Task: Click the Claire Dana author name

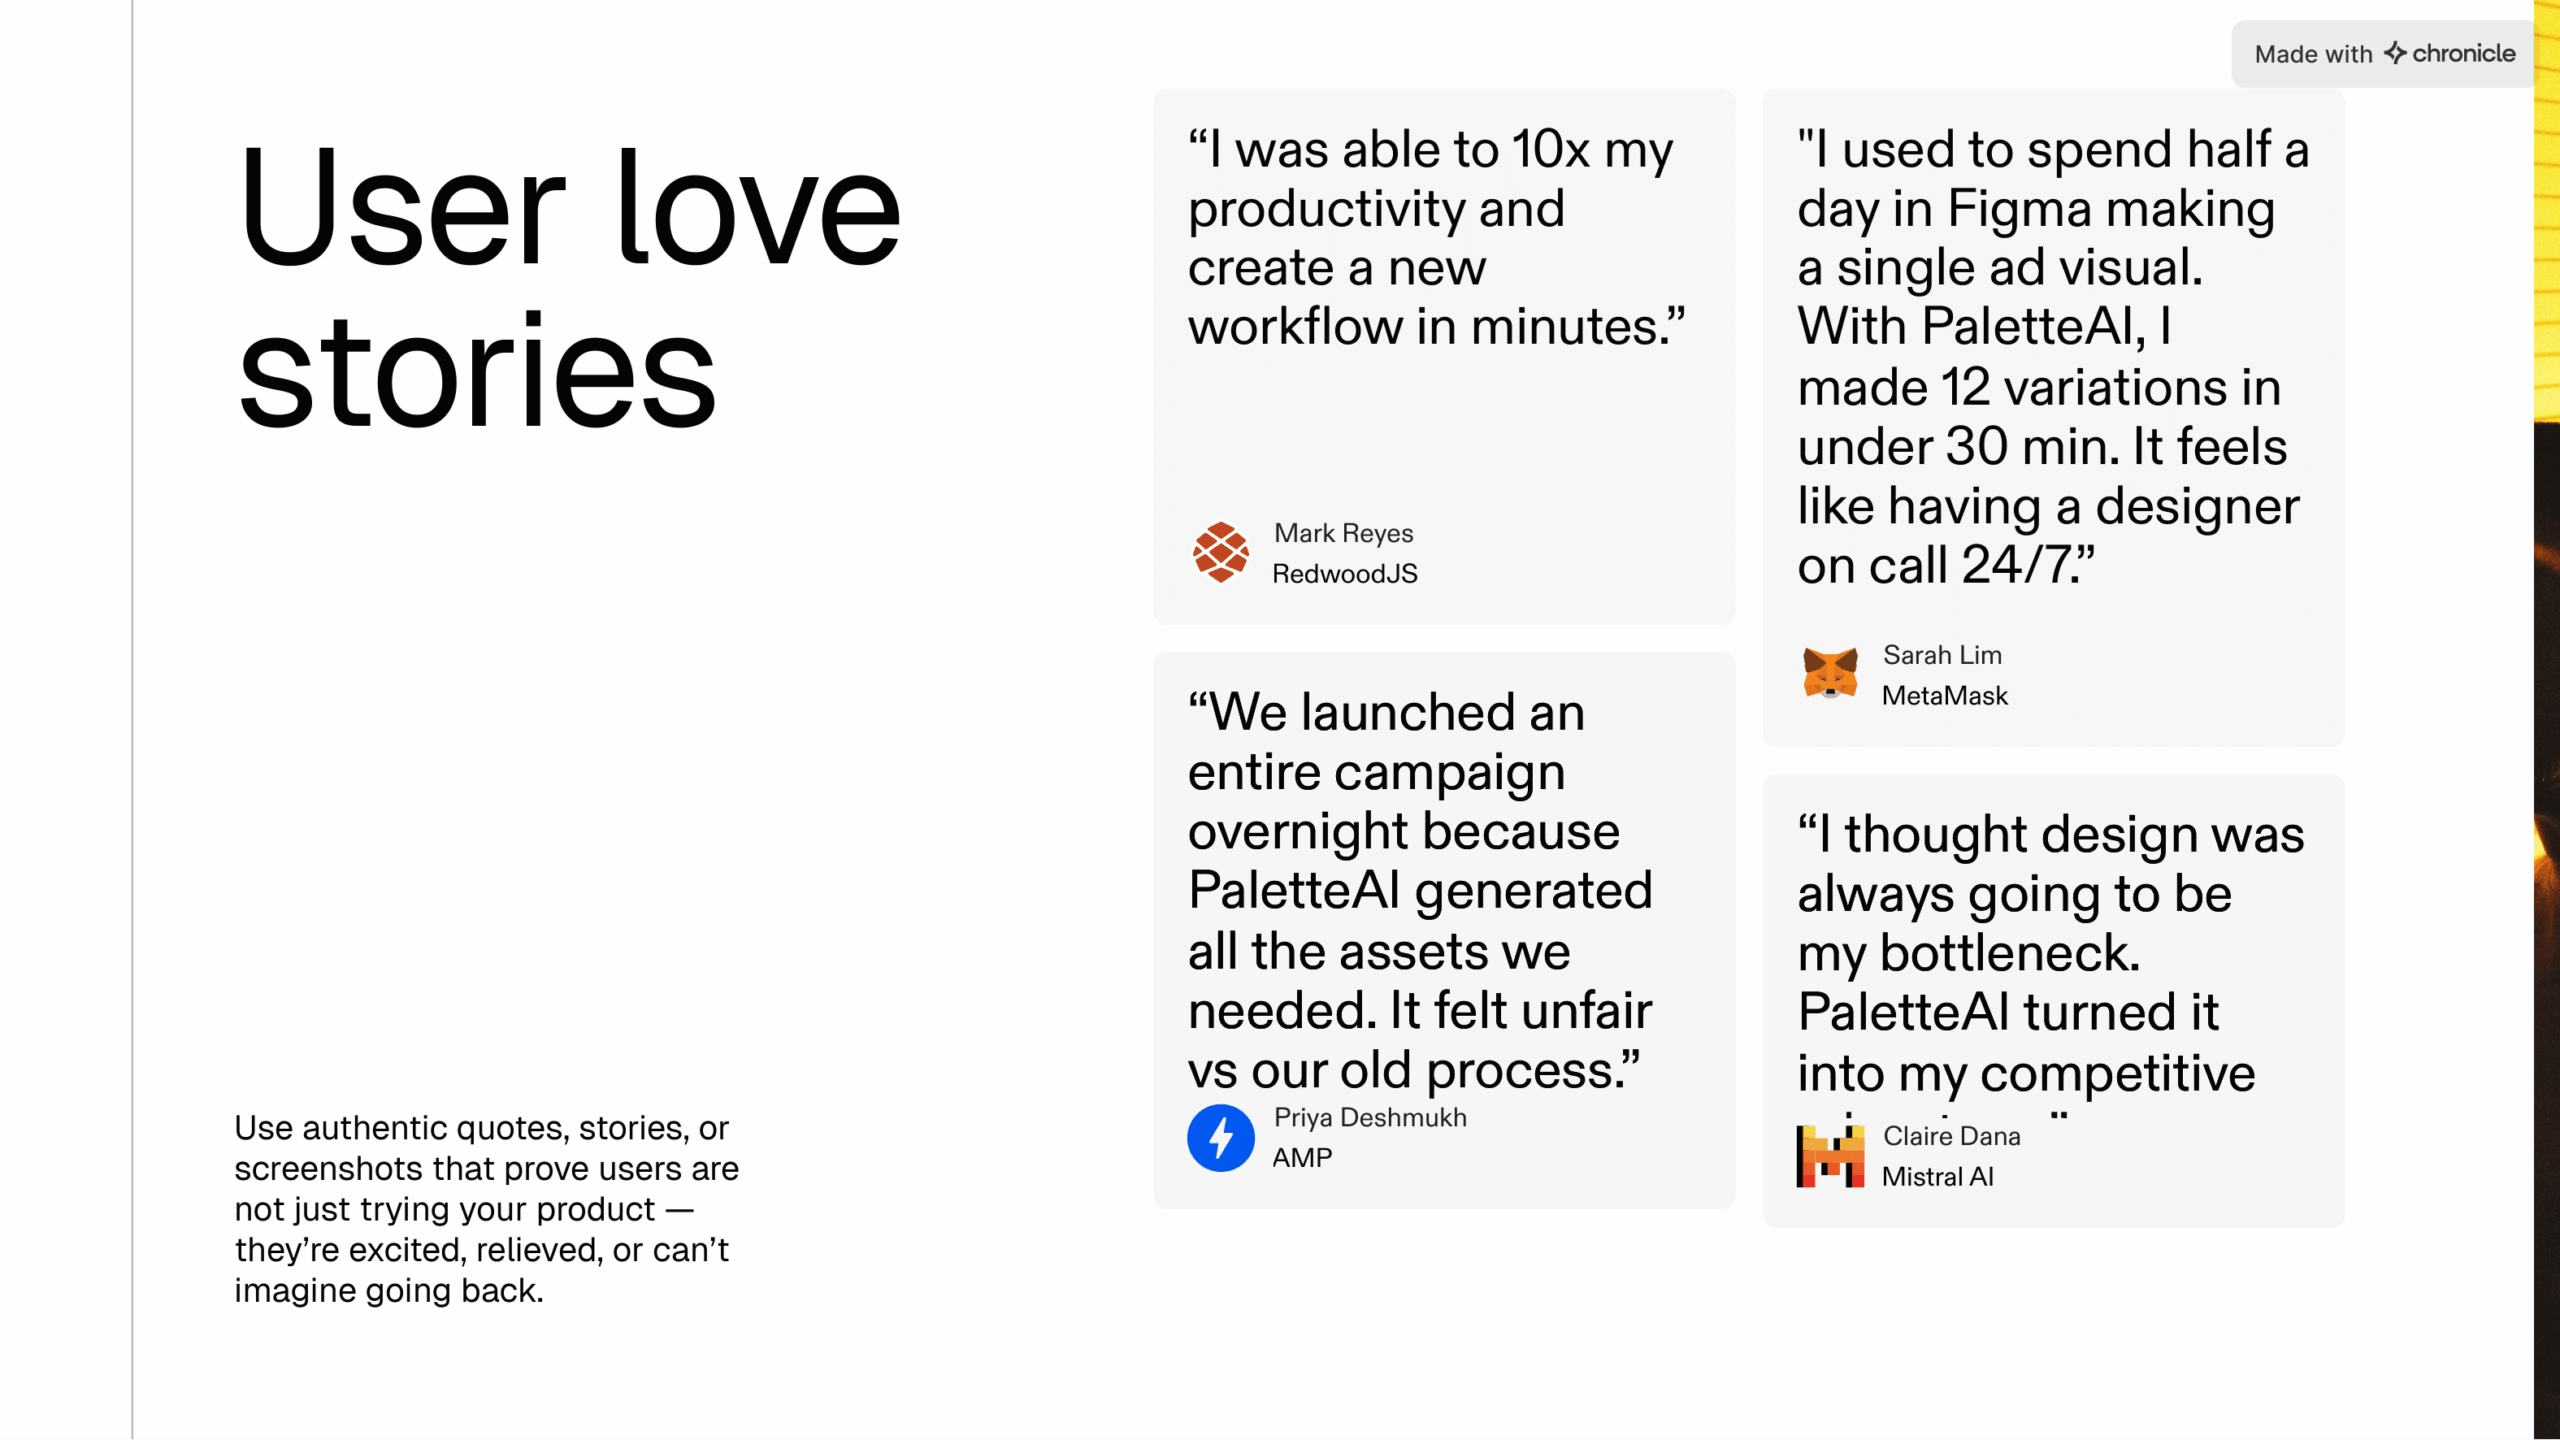Action: 1951,1136
